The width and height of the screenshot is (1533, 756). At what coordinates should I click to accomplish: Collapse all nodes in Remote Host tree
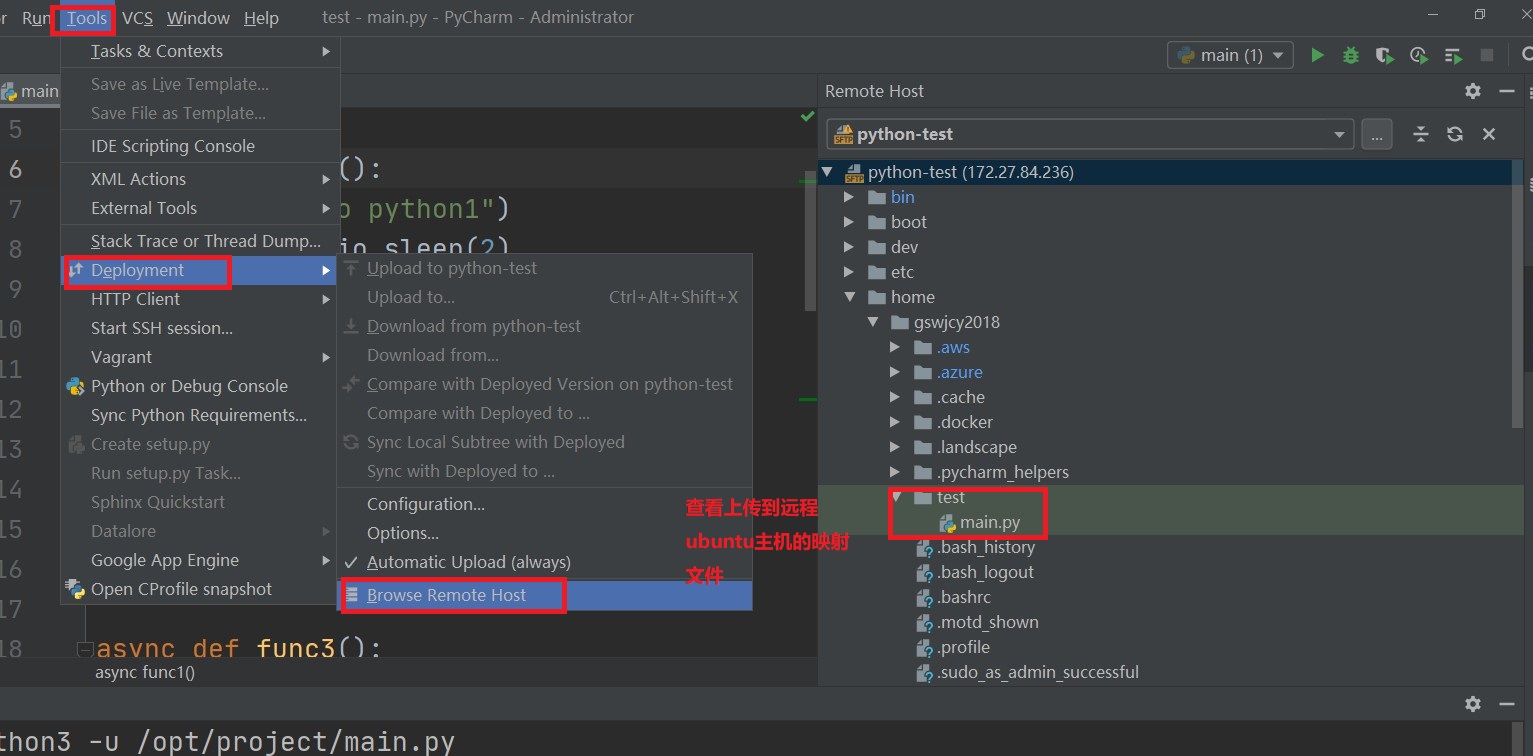pyautogui.click(x=1421, y=134)
